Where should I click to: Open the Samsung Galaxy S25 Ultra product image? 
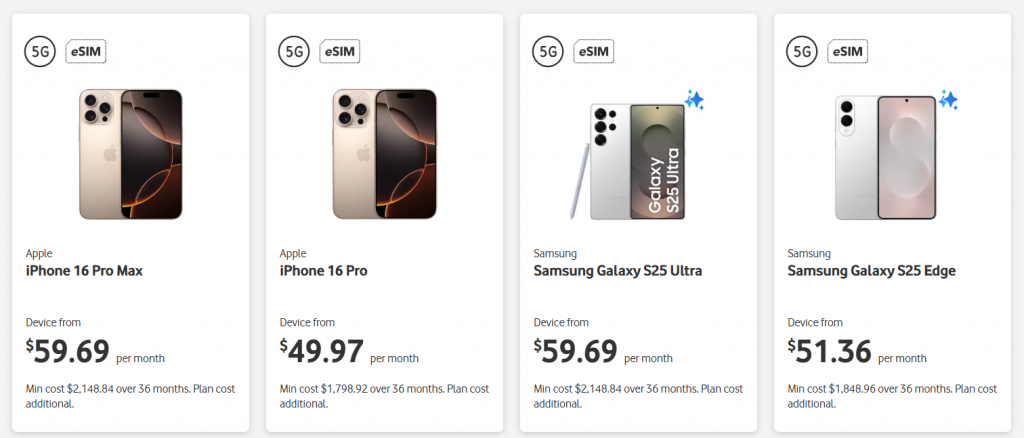tap(628, 161)
